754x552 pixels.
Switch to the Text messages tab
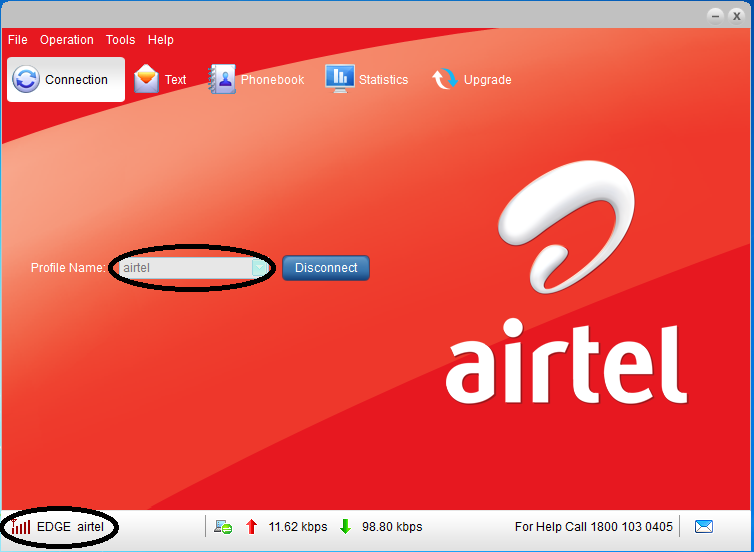coord(160,79)
